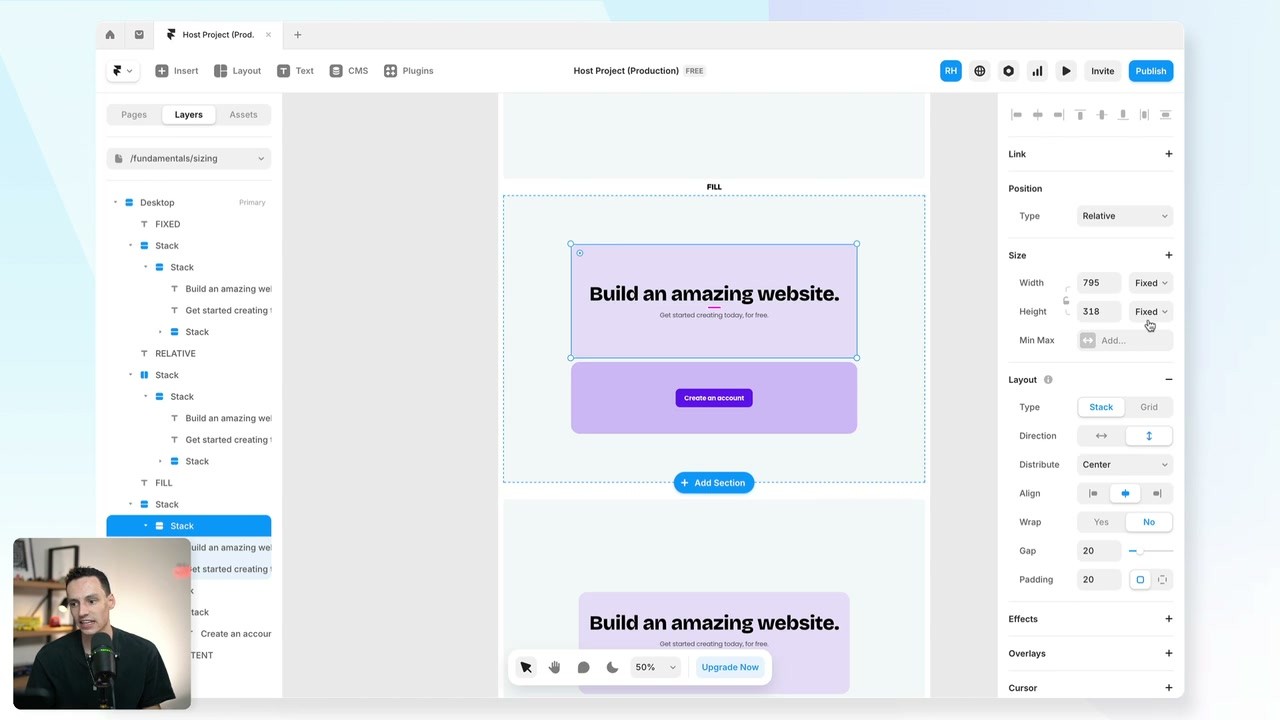The height and width of the screenshot is (720, 1280).
Task: Click the Add Section button
Action: tap(713, 483)
